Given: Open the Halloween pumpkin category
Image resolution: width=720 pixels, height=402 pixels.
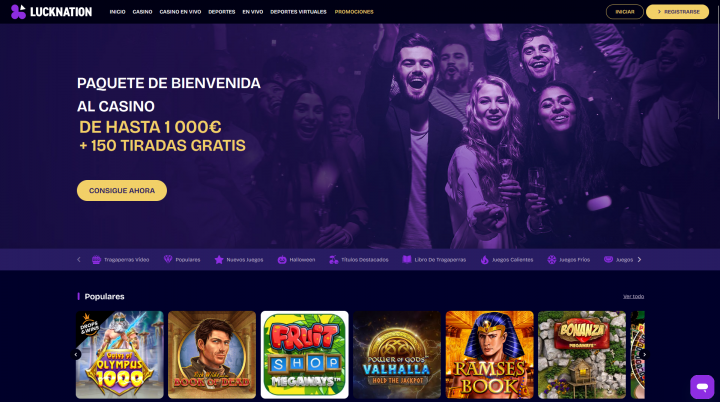Looking at the screenshot, I should pyautogui.click(x=282, y=260).
